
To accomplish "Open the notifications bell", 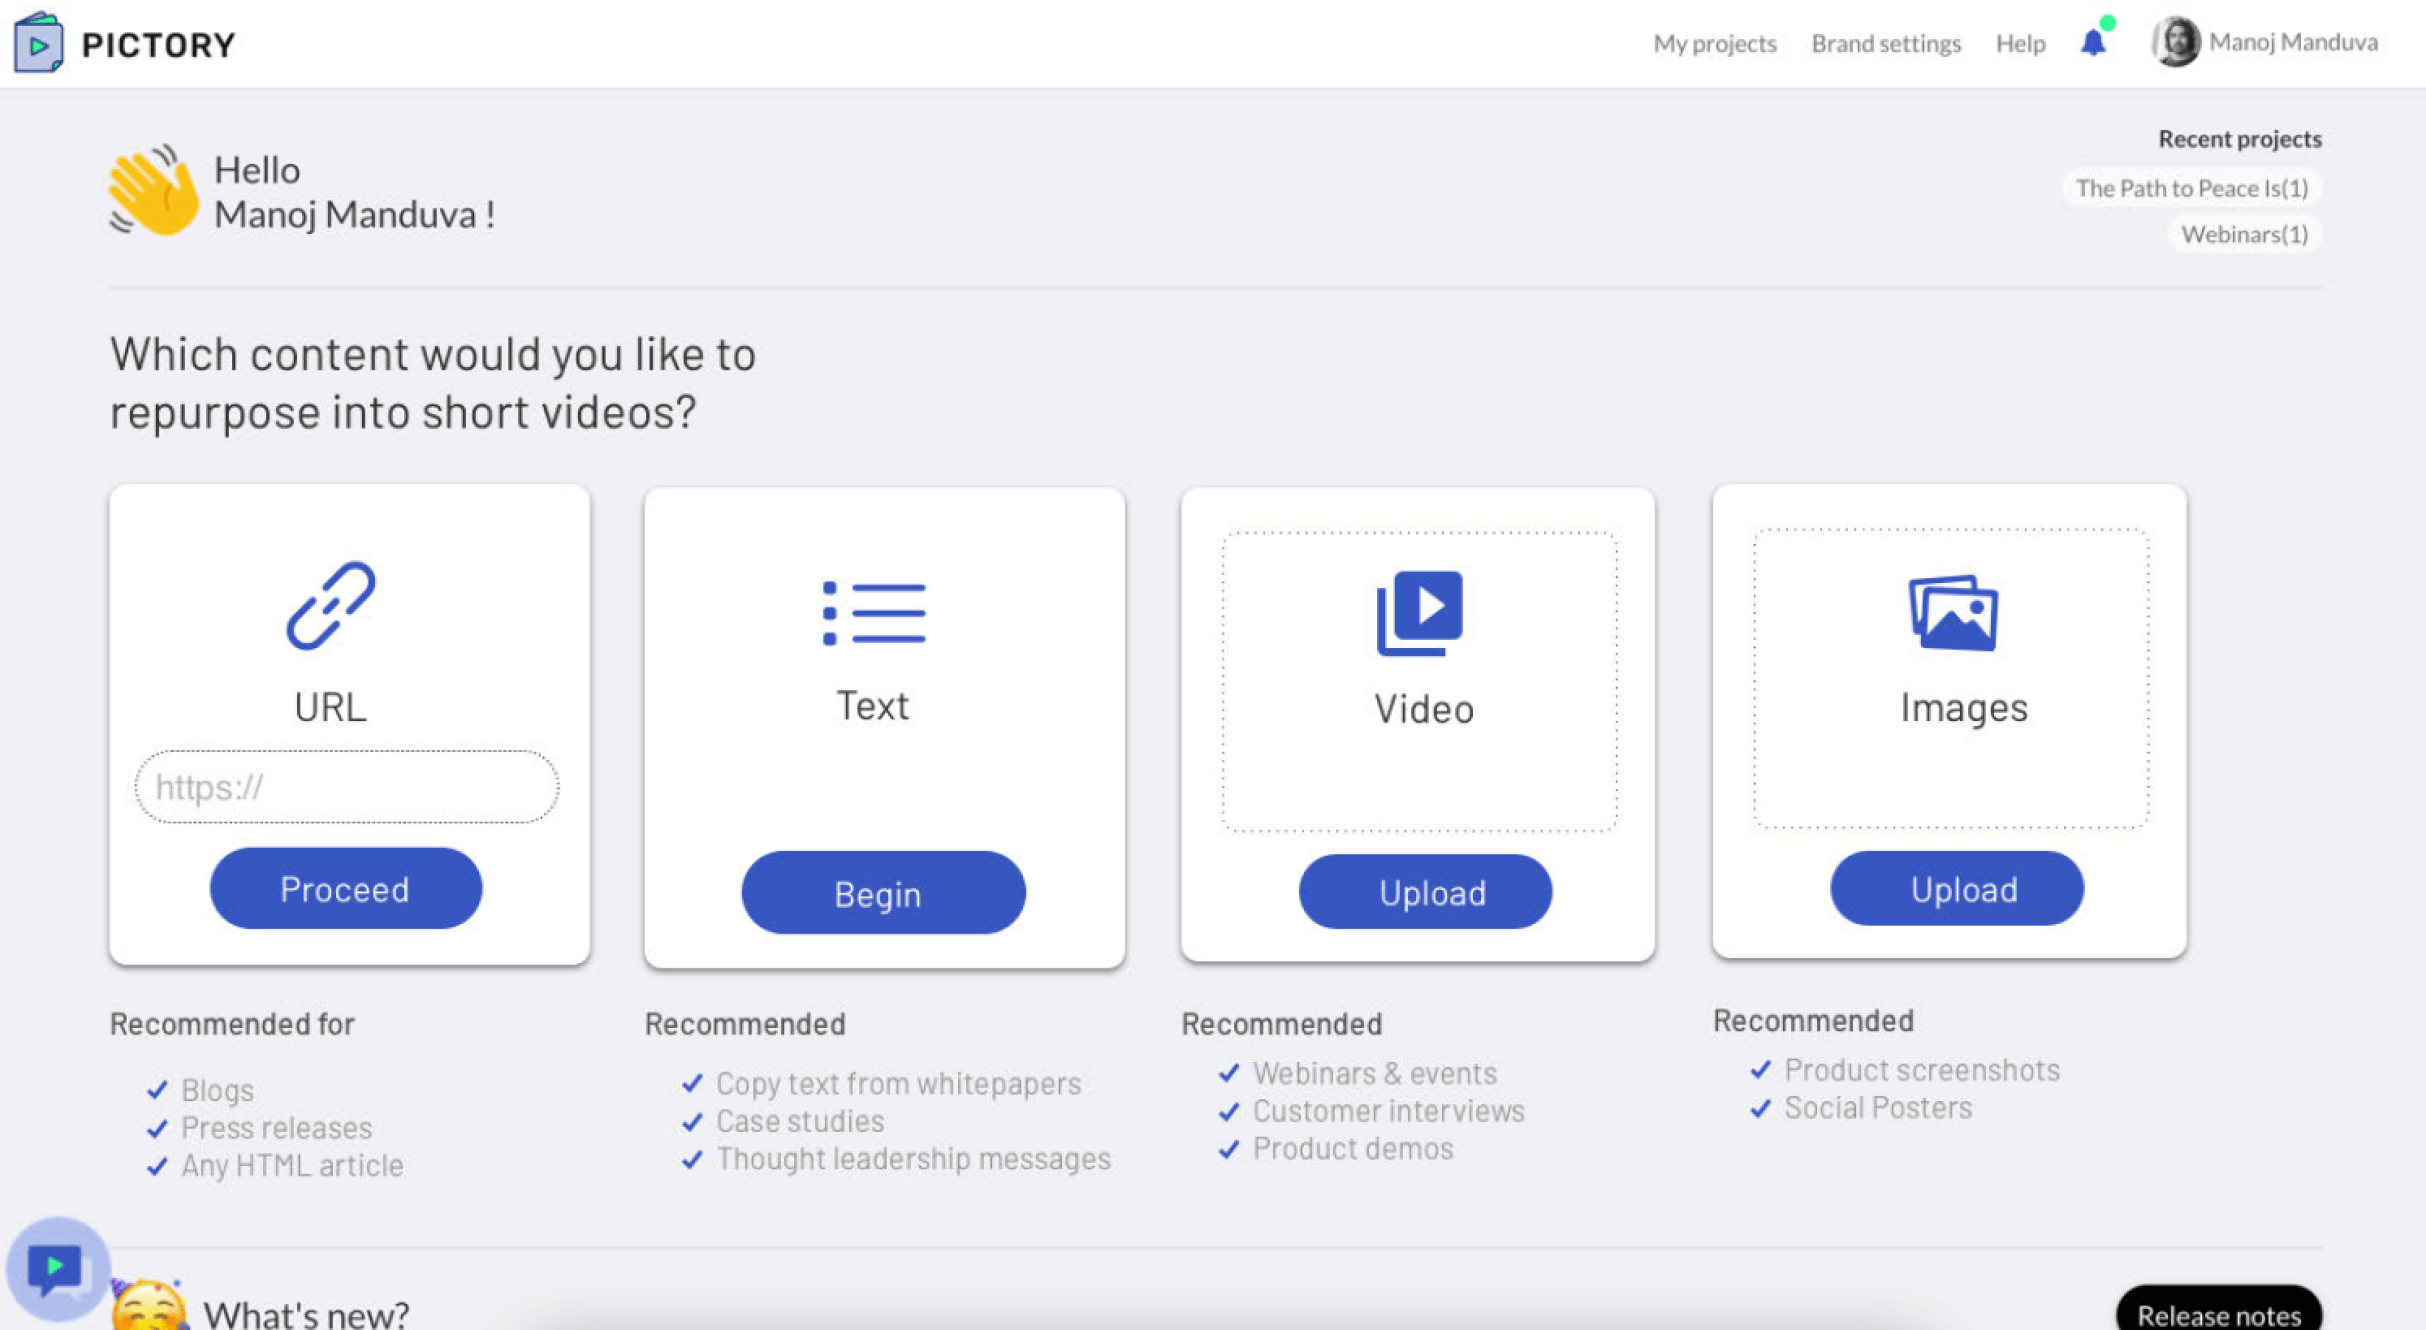I will click(x=2092, y=42).
